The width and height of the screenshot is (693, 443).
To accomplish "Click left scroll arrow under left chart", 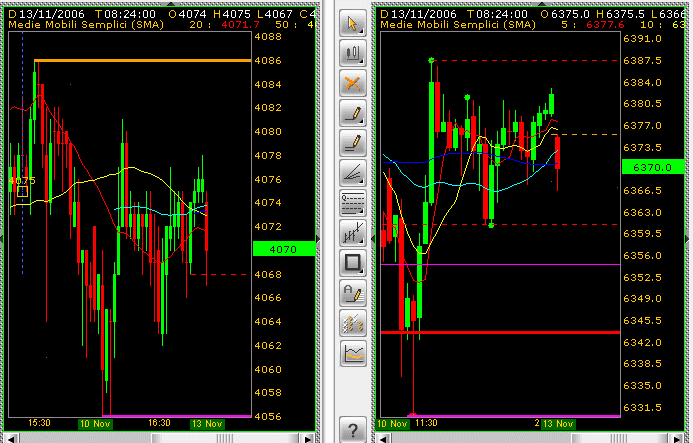I will (x=11, y=439).
